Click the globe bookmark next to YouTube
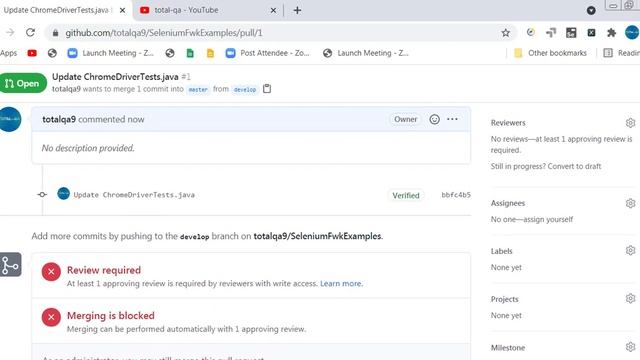 click(x=52, y=53)
